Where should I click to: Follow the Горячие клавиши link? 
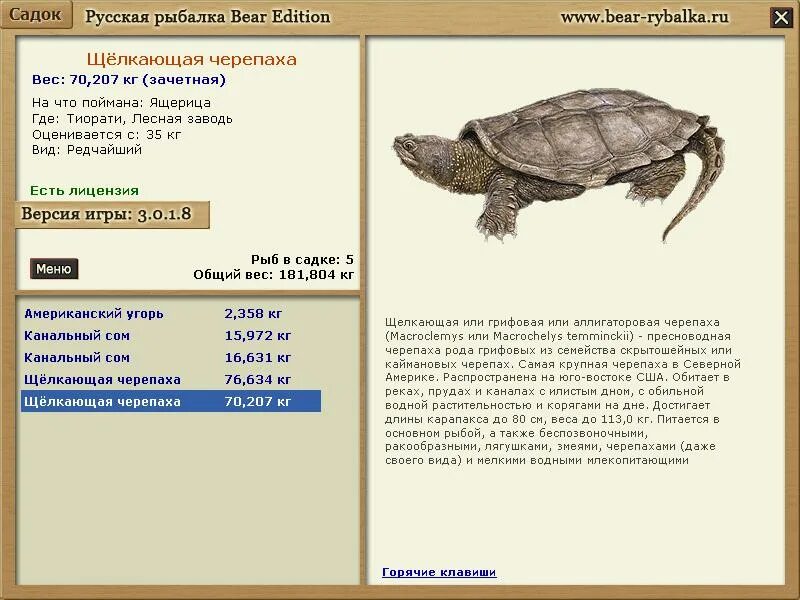(439, 572)
